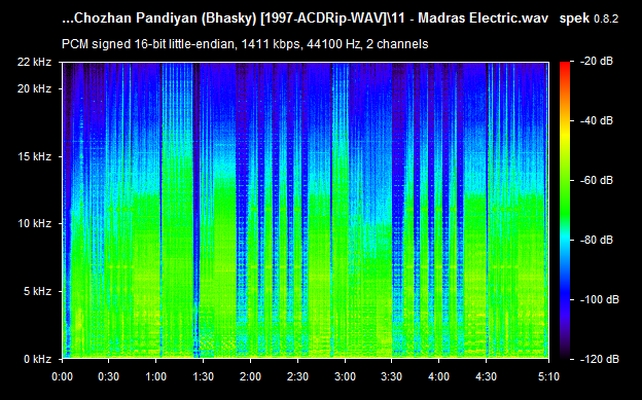Viewport: 642px width, 400px height.
Task: Click the 2:30 time axis label
Action: [x=298, y=376]
